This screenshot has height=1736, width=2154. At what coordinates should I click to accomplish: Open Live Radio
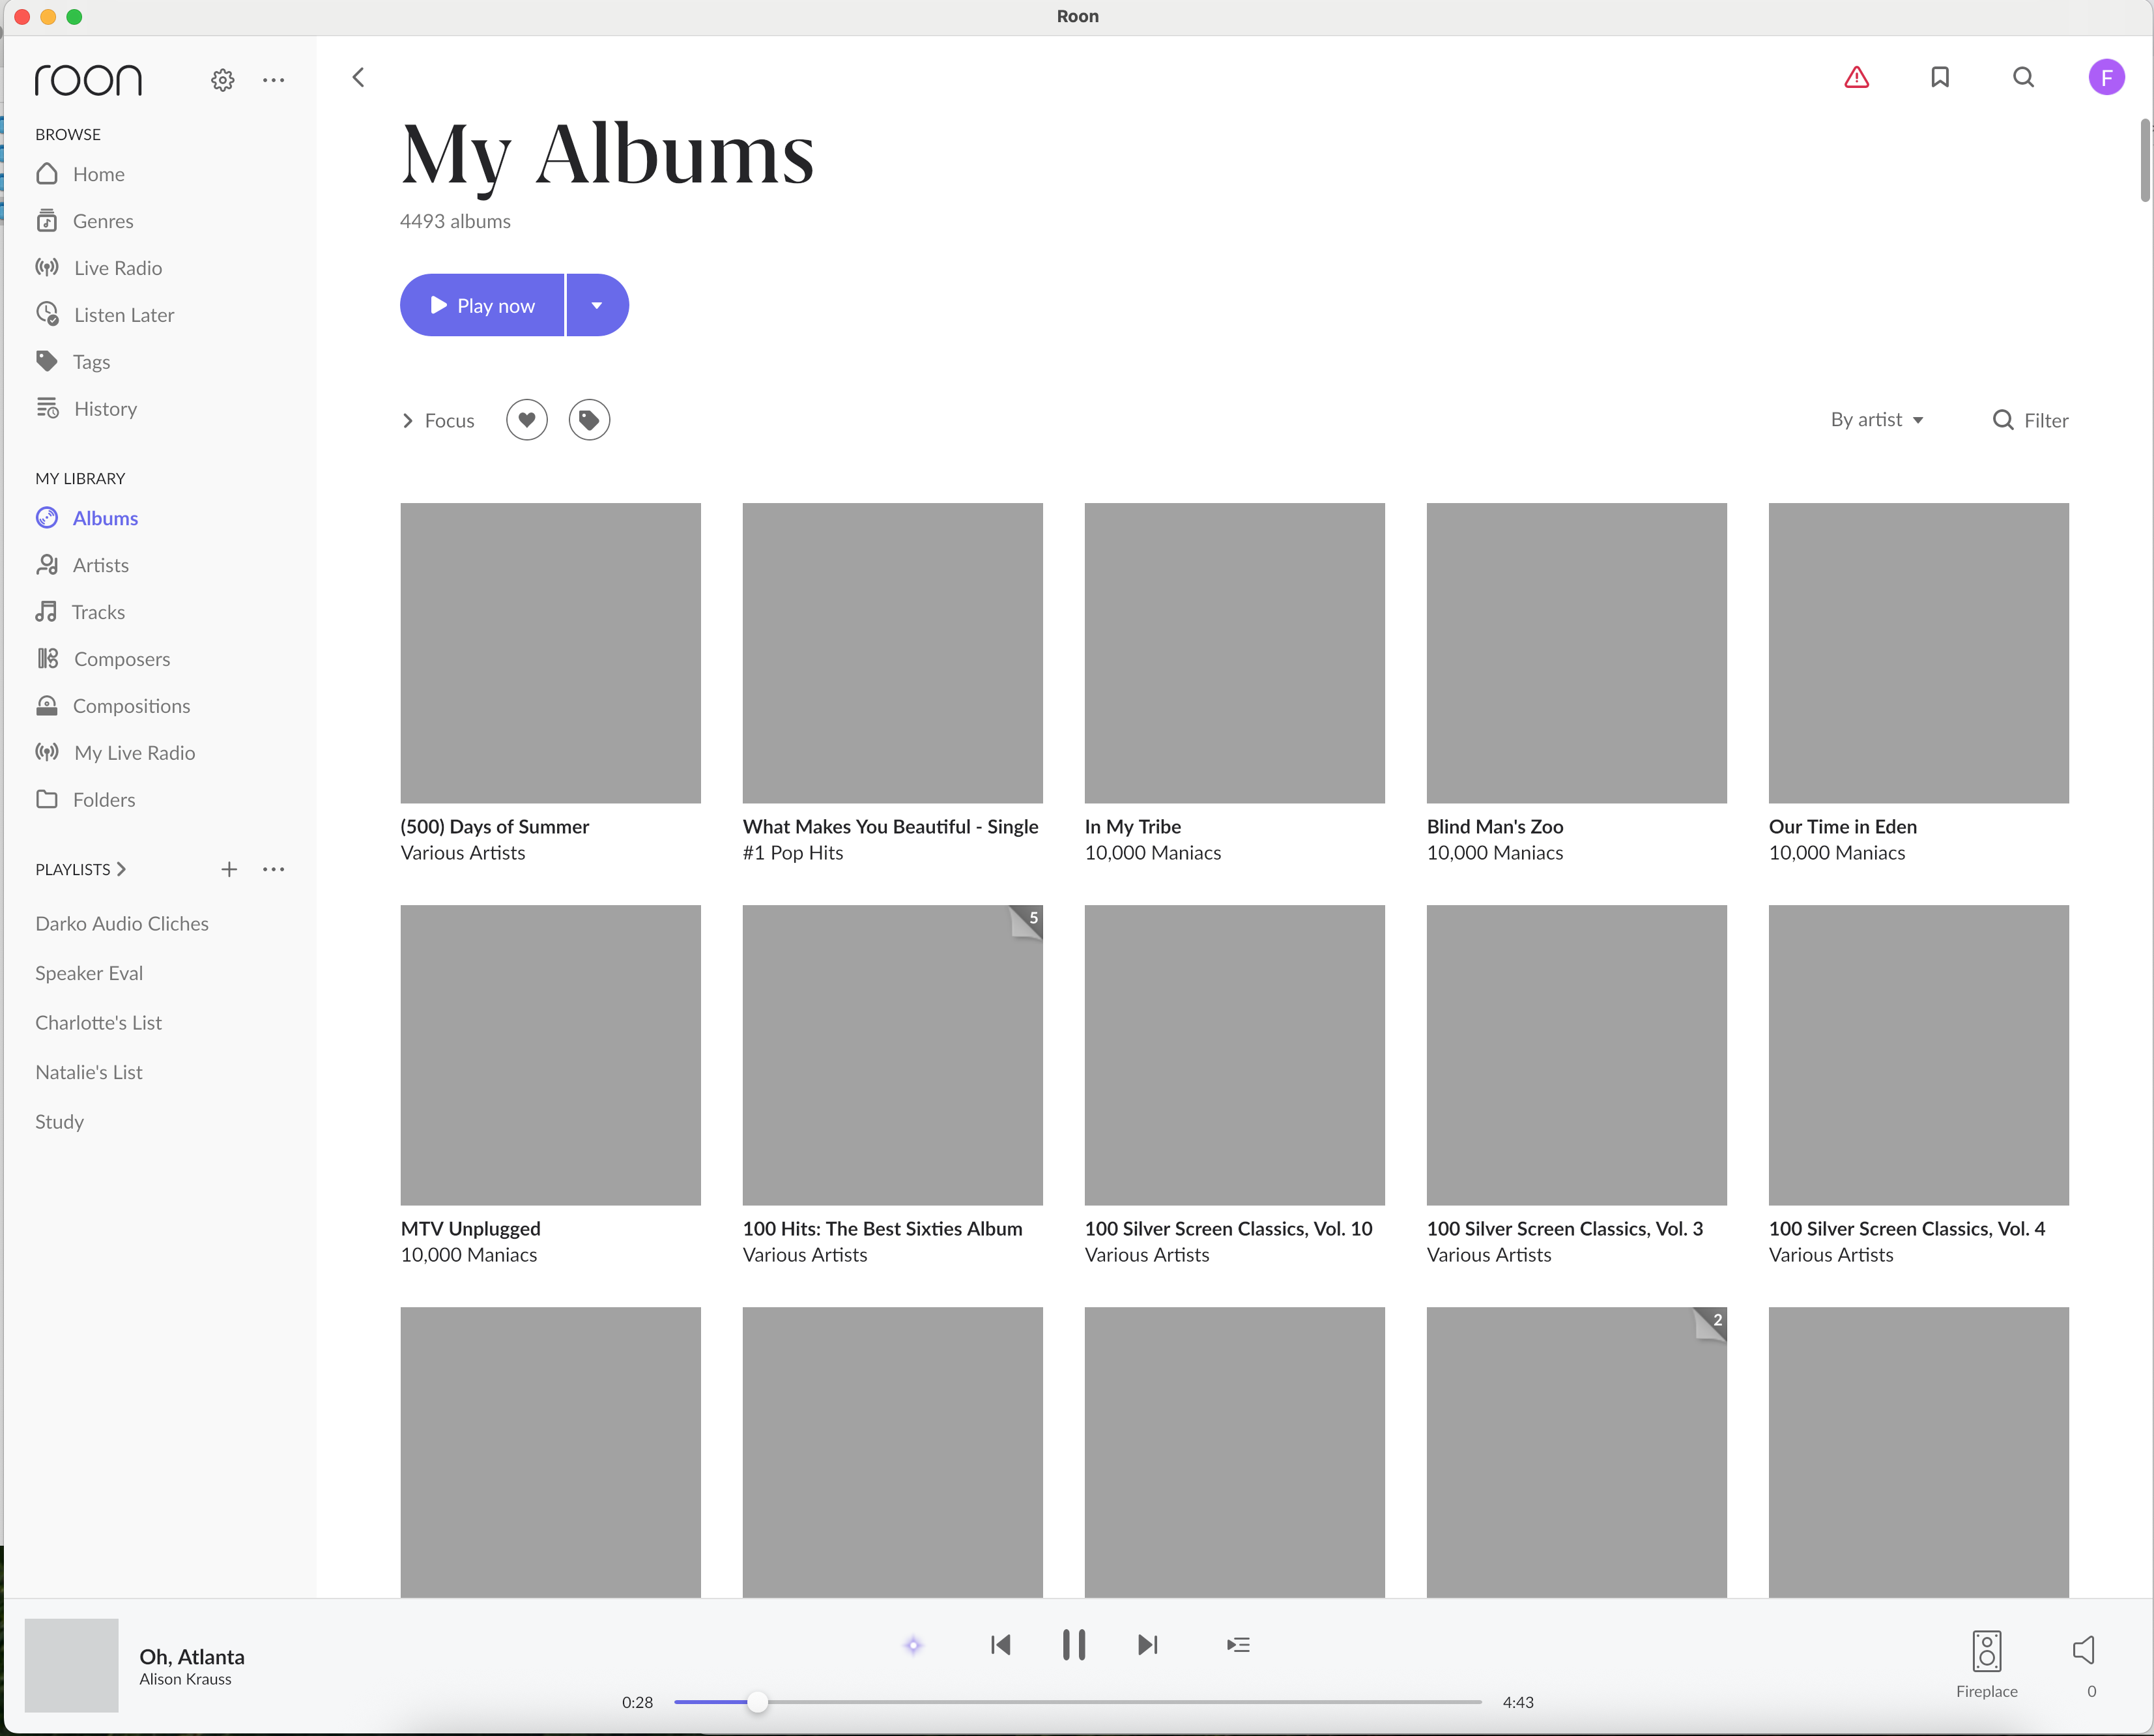tap(99, 268)
